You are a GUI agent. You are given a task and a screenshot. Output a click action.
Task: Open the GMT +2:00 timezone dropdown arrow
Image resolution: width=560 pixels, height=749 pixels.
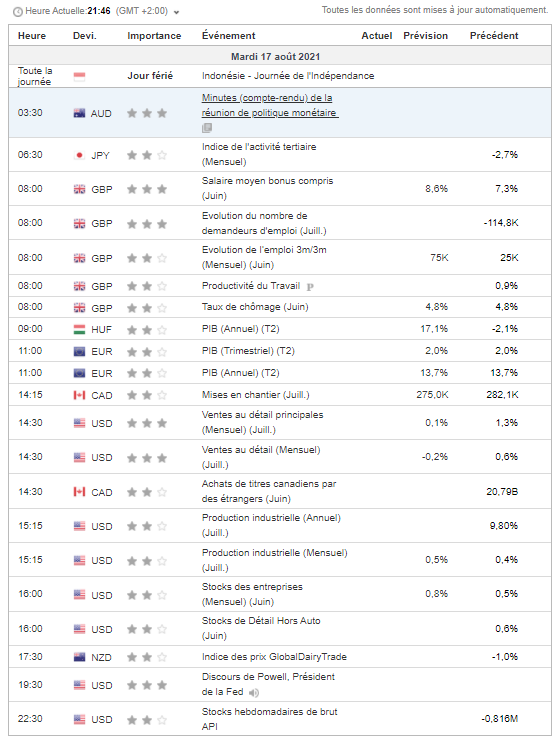click(x=176, y=12)
